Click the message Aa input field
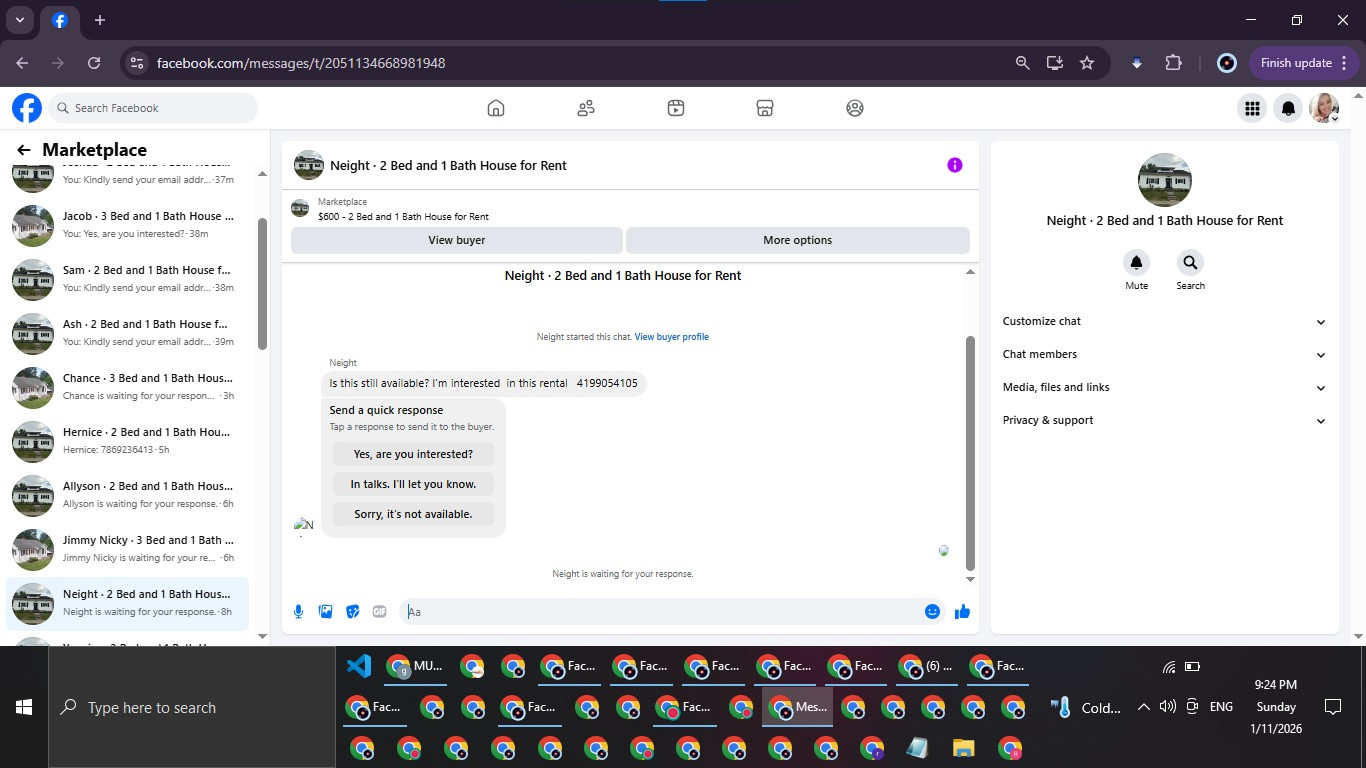Screen dimensions: 1366x768 658,612
